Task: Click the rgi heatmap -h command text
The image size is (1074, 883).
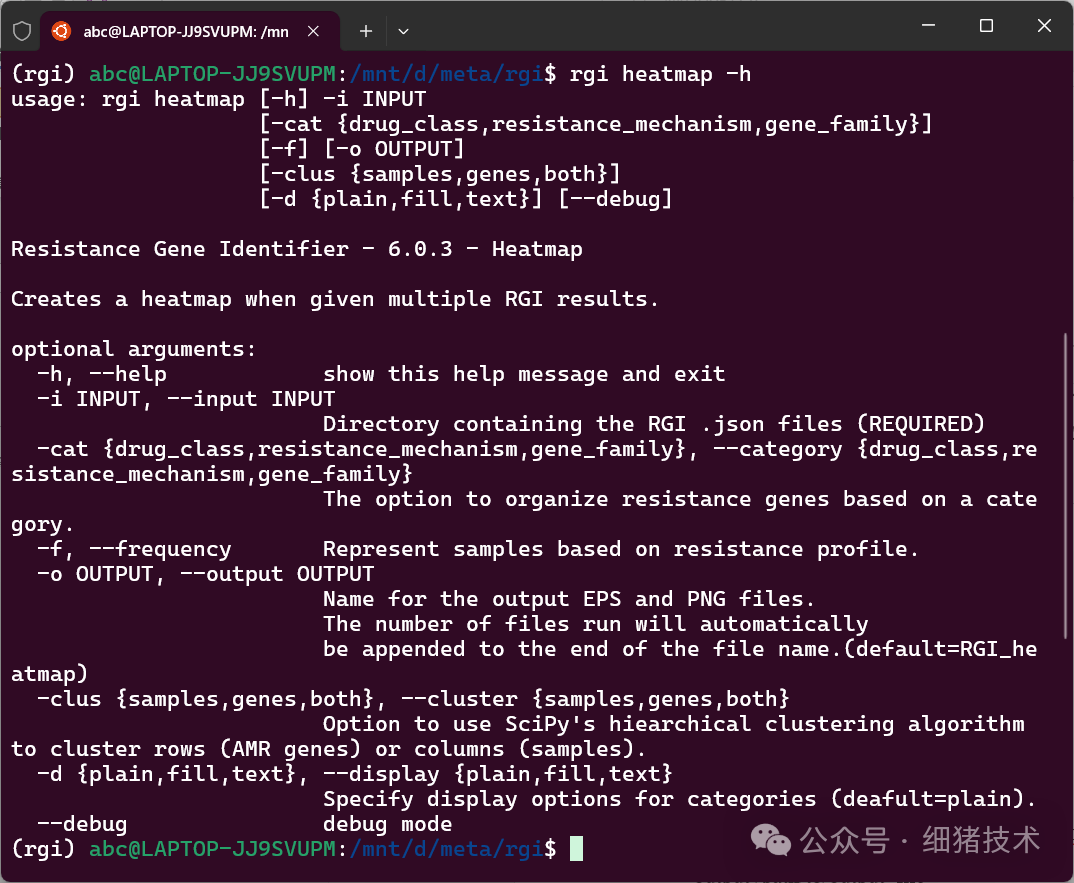Action: 655,73
